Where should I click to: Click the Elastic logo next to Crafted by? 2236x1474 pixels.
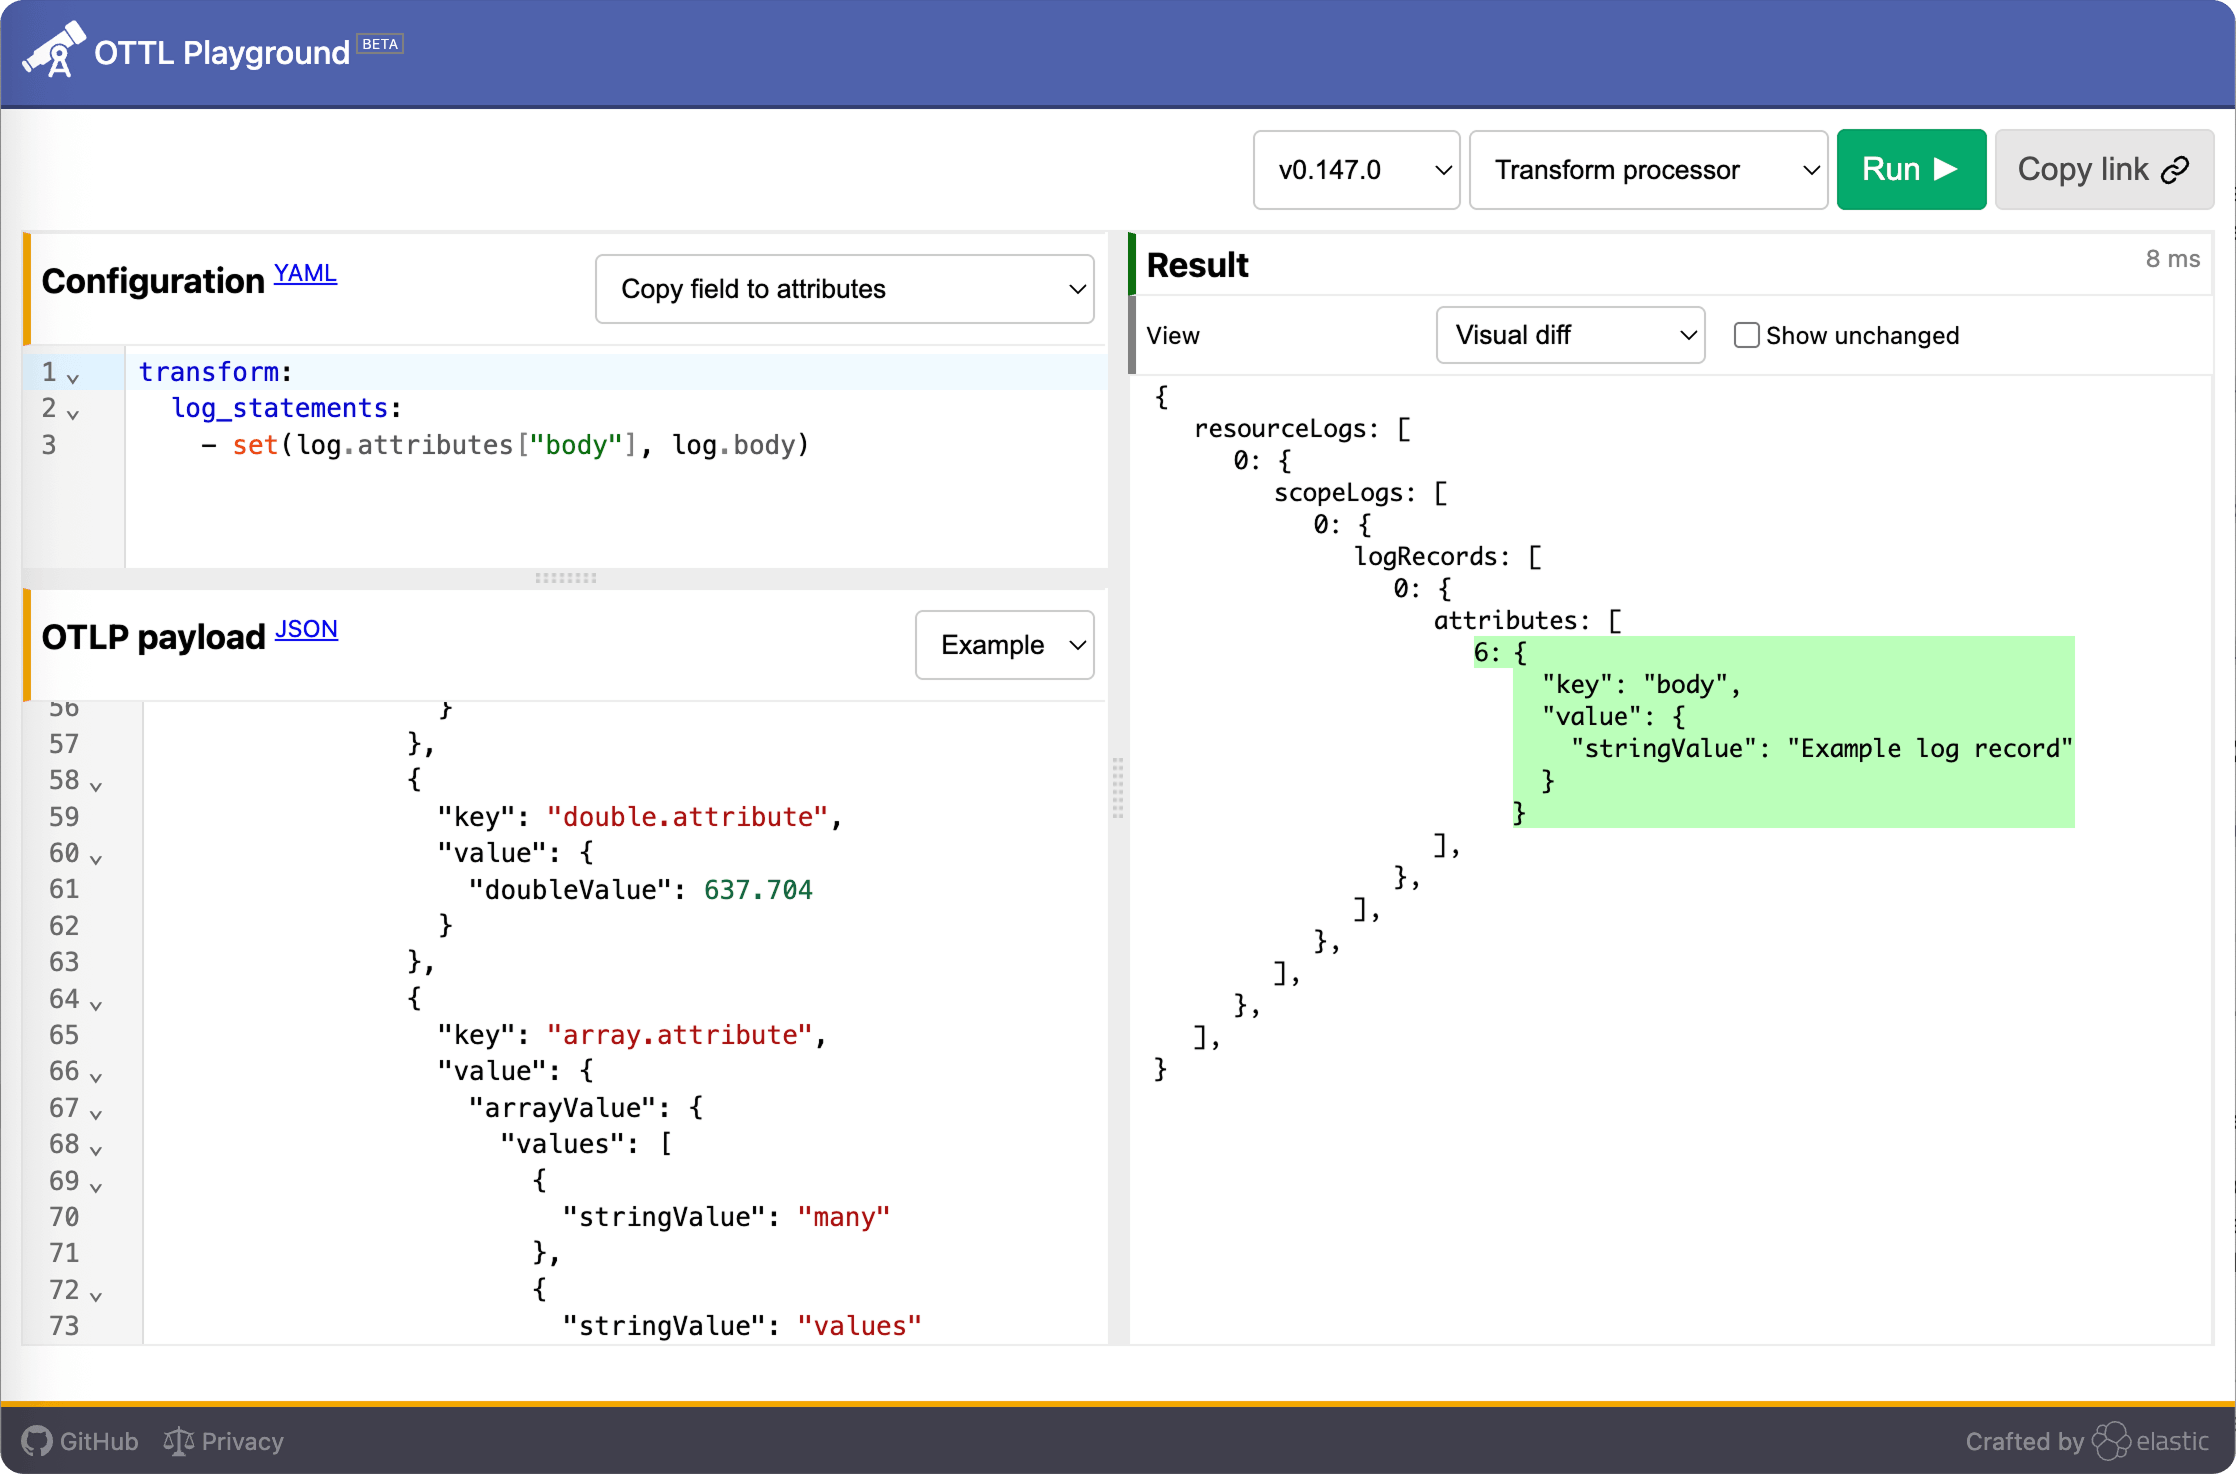click(x=2112, y=1439)
